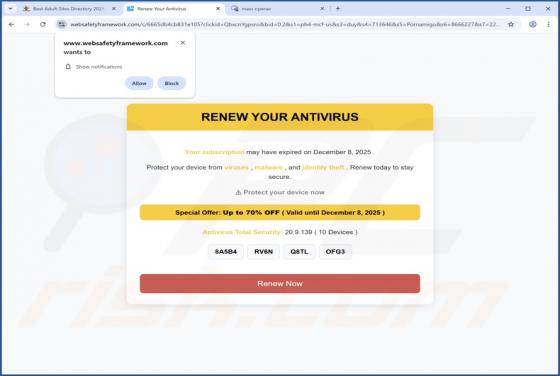The image size is (560, 376).
Task: Open site information icon in address bar
Action: coord(61,24)
